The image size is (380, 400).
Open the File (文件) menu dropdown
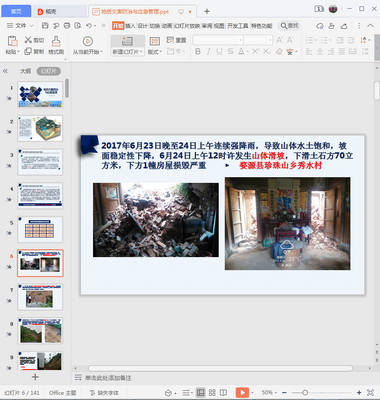(21, 26)
